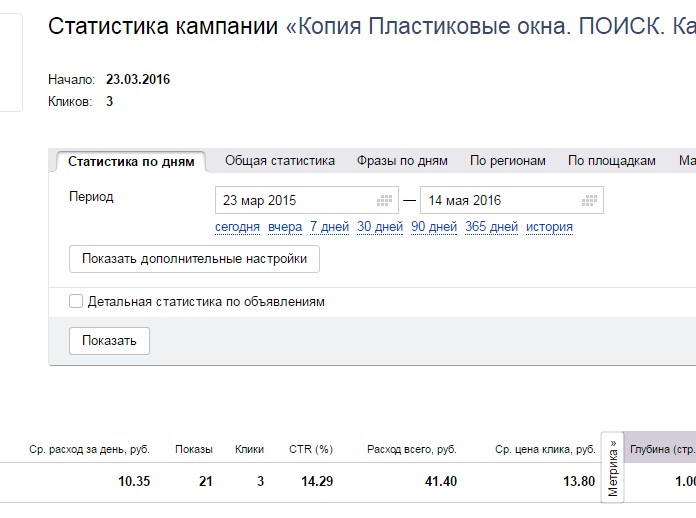Switch to the Общая статистика tab

(279, 161)
